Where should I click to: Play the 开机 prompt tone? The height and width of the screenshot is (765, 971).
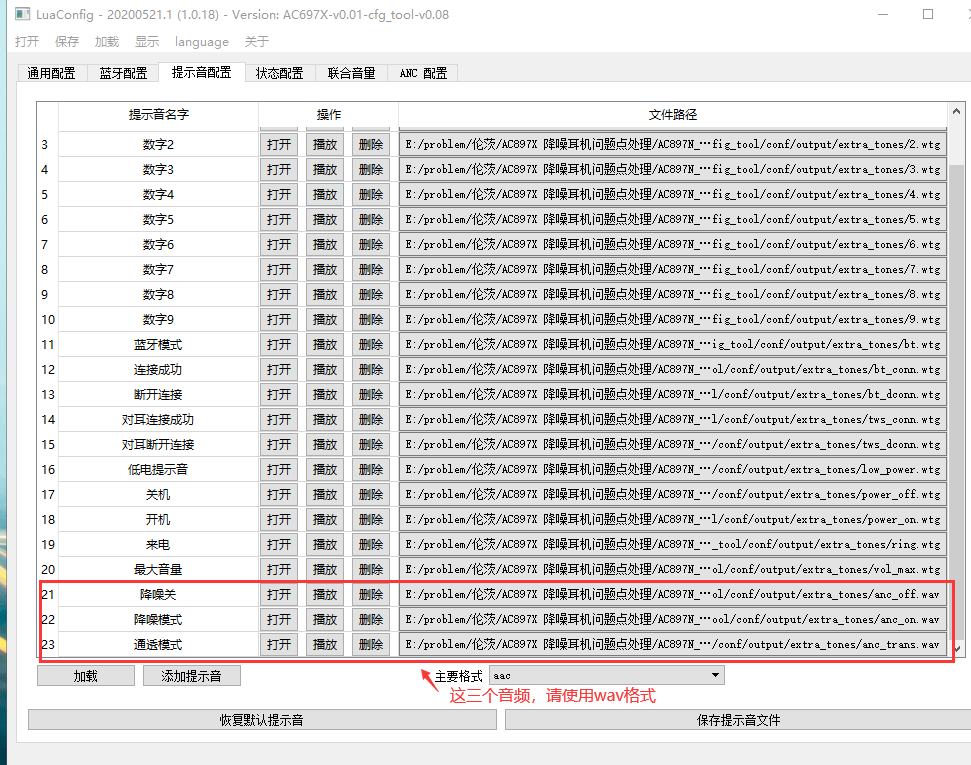click(x=324, y=520)
